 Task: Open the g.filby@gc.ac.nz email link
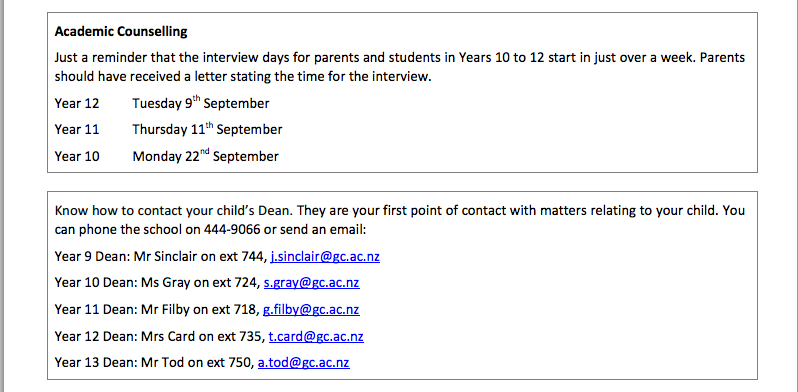pos(311,310)
